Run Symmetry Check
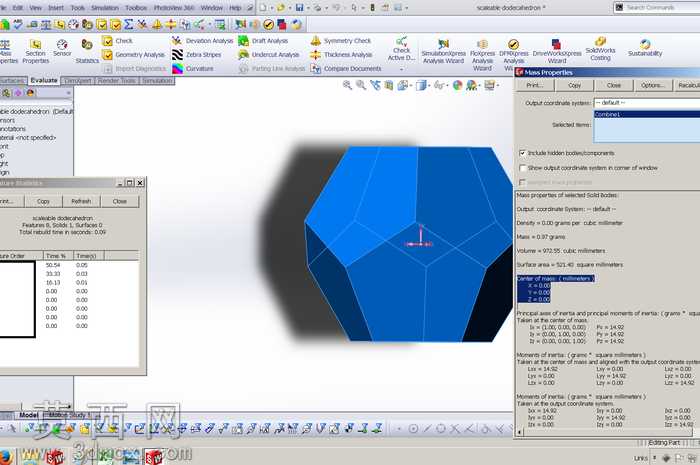The width and height of the screenshot is (700, 465). click(341, 41)
